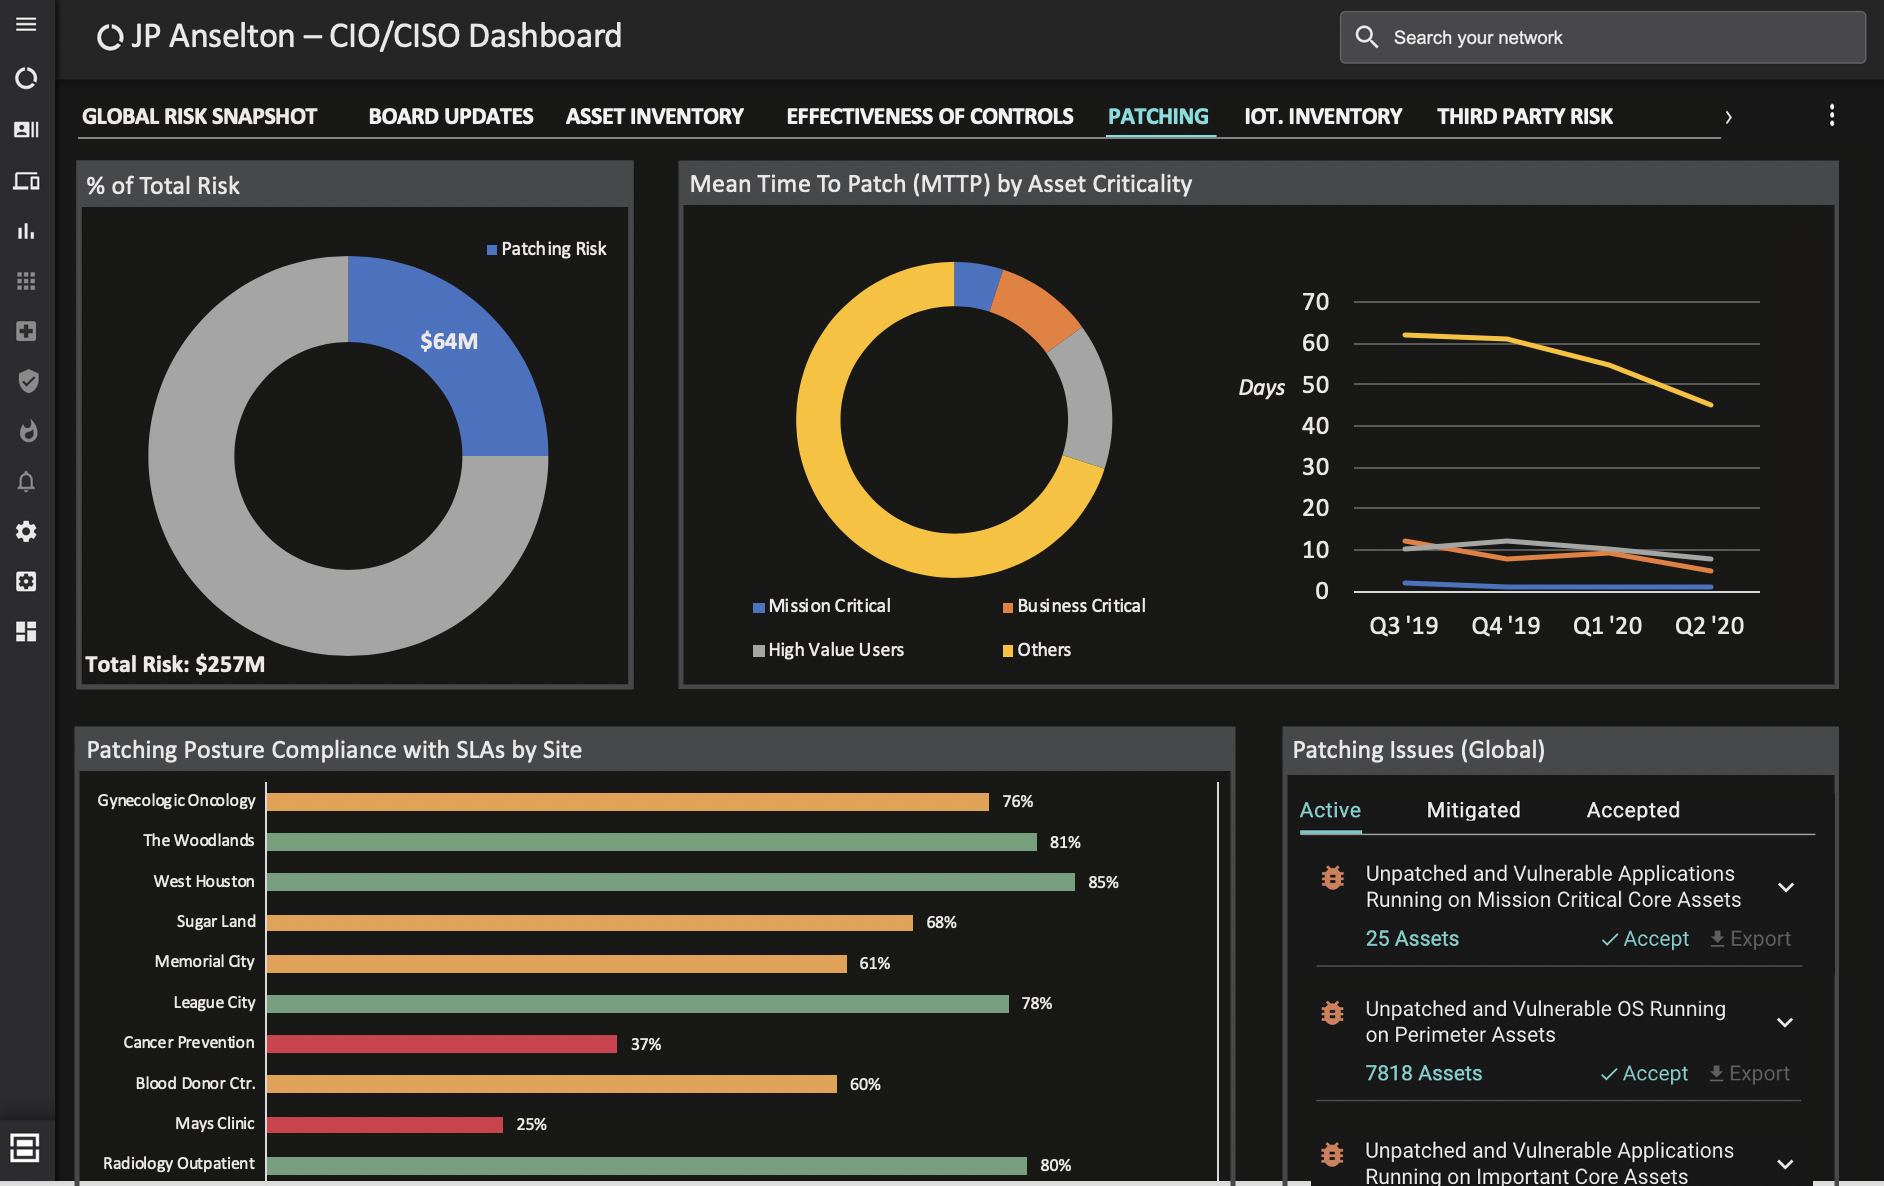
Task: Switch to Asset Inventory tab
Action: pos(654,117)
